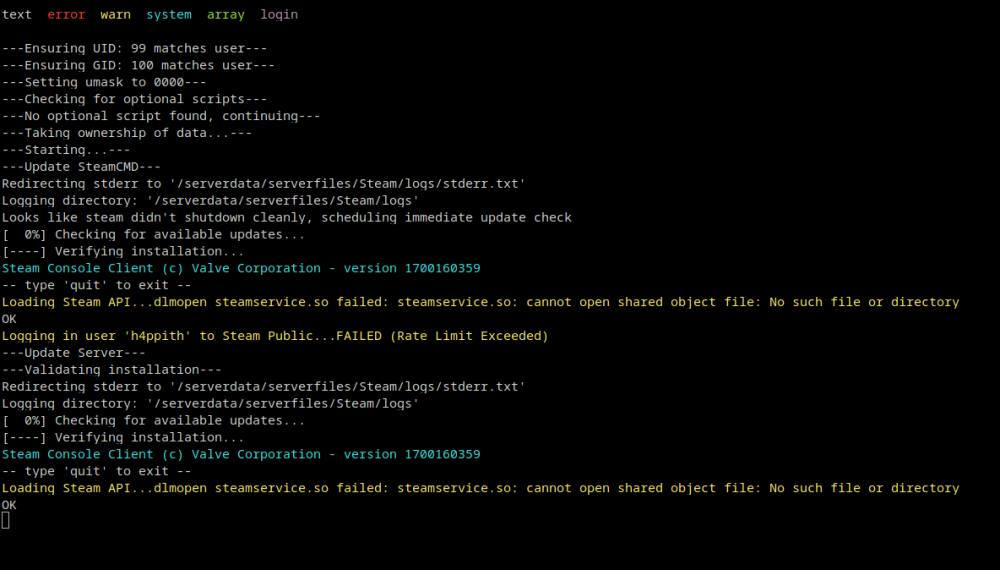Click the terminal cursor block at bottom
Image resolution: width=1000 pixels, height=570 pixels.
[x=6, y=521]
